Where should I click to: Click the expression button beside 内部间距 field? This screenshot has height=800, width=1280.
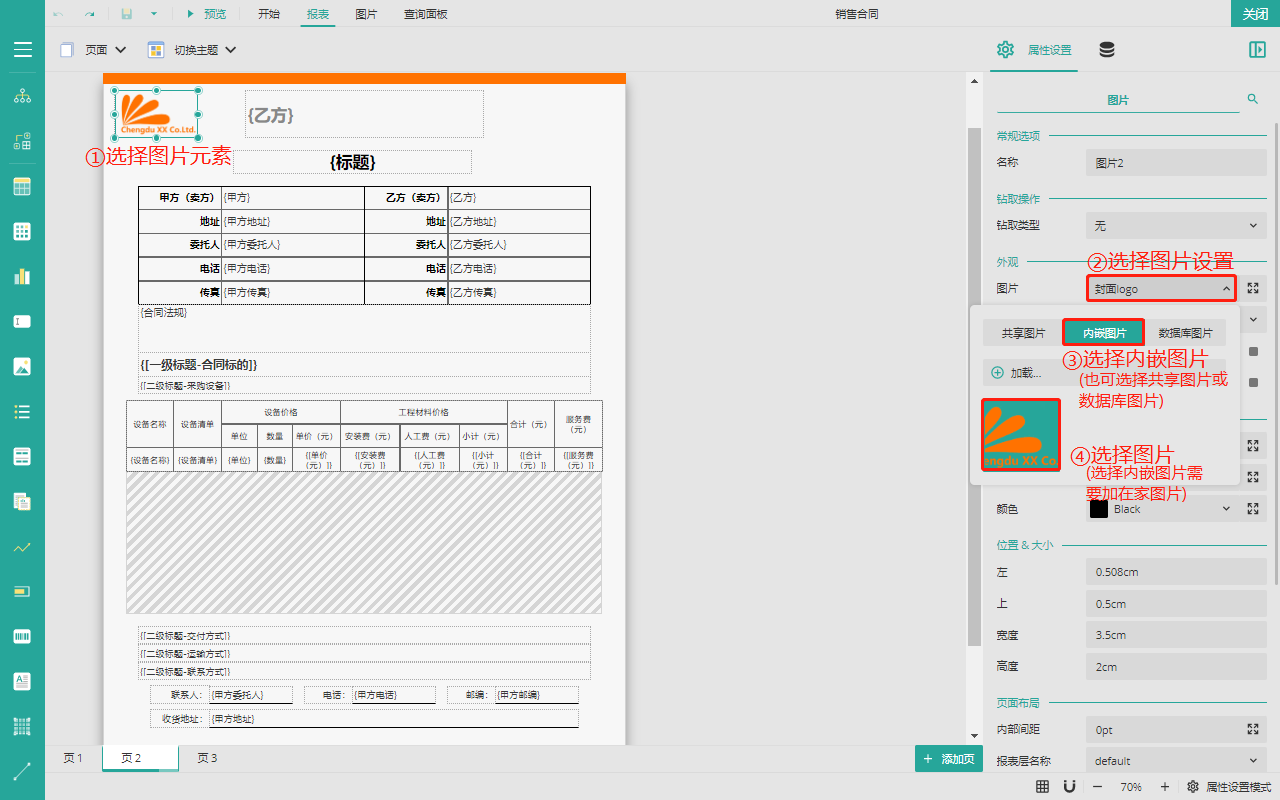[1252, 730]
